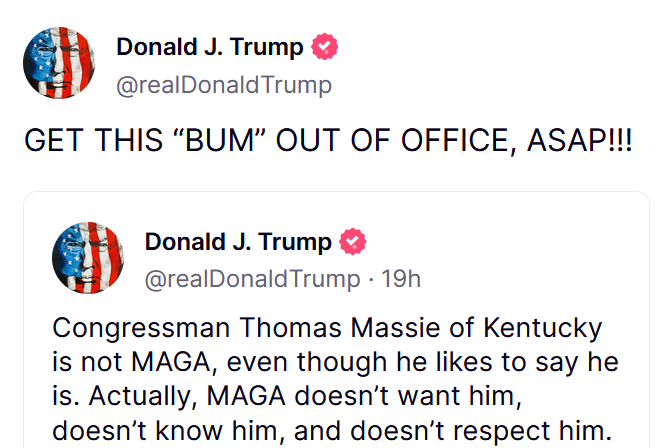Click empty area of the quoted post card header

[x=512, y=256]
